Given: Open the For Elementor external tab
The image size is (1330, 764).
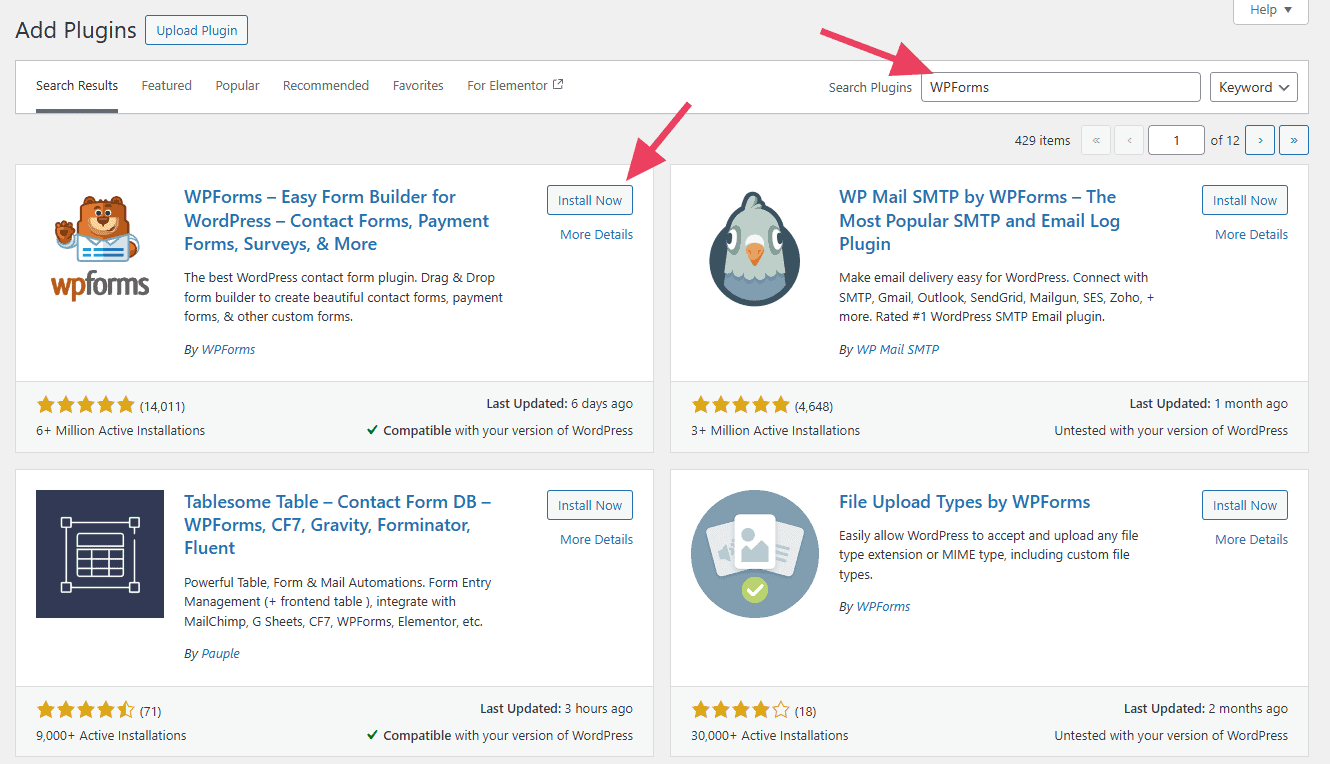Looking at the screenshot, I should point(515,86).
